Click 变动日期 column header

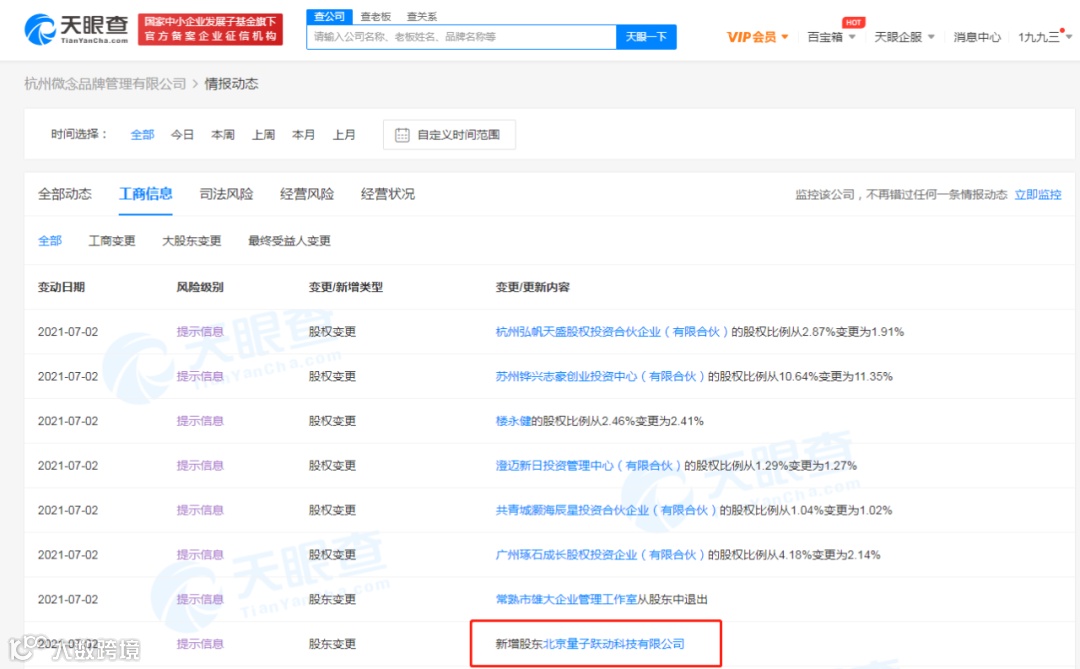pos(61,287)
